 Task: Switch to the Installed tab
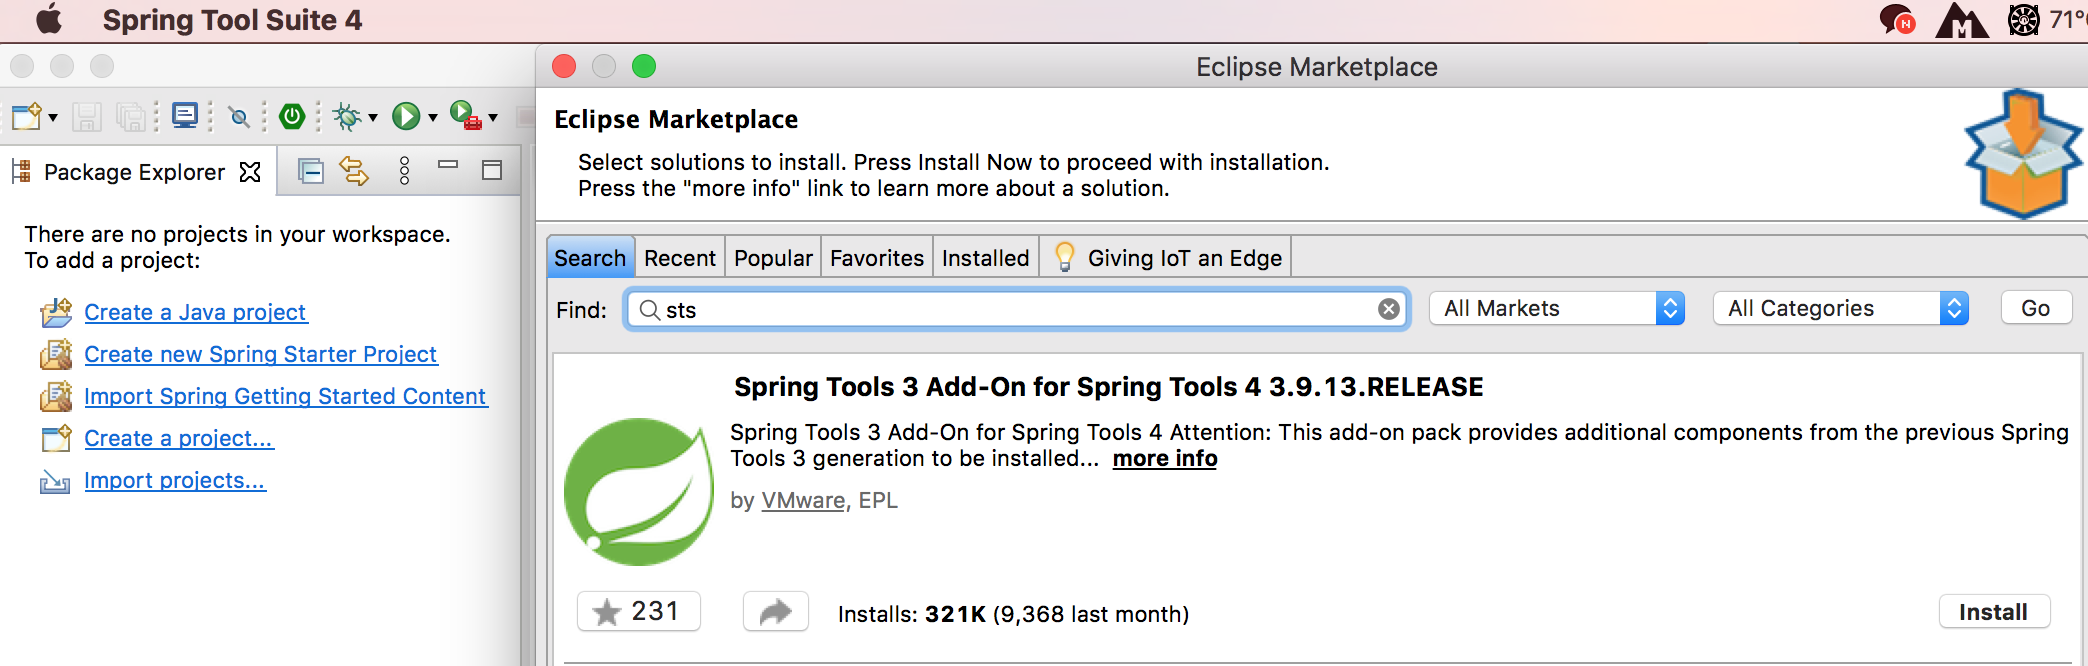[986, 258]
